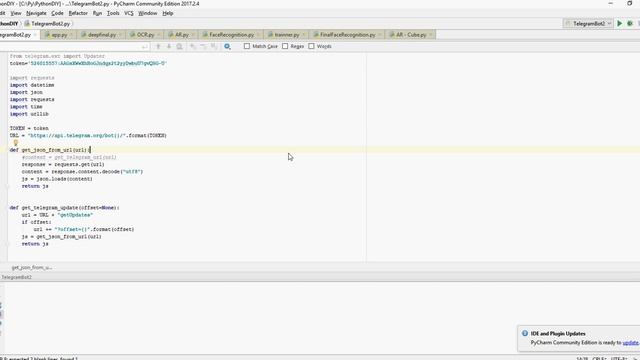Click the new line arrow icon in search field

[x=144, y=47]
